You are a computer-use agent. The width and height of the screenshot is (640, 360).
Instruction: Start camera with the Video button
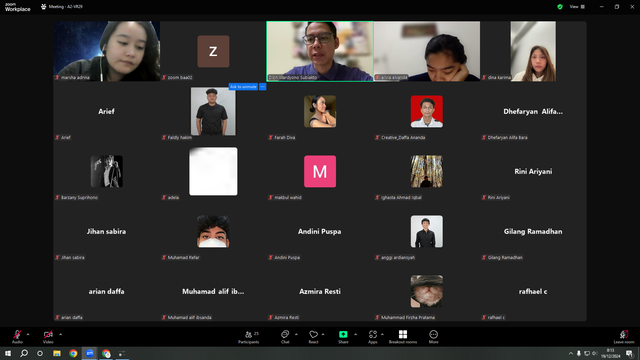click(48, 337)
